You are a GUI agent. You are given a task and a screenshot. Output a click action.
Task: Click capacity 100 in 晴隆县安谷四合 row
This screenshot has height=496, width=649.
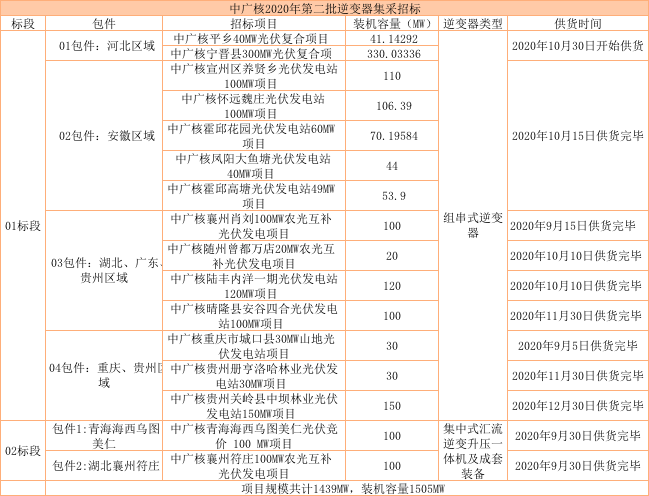(x=392, y=315)
